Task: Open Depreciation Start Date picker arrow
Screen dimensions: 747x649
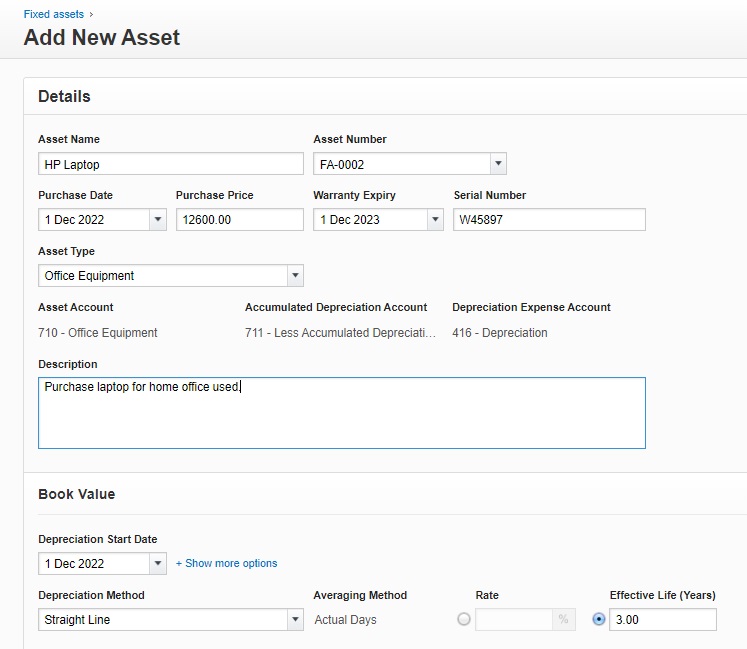Action: pyautogui.click(x=158, y=564)
